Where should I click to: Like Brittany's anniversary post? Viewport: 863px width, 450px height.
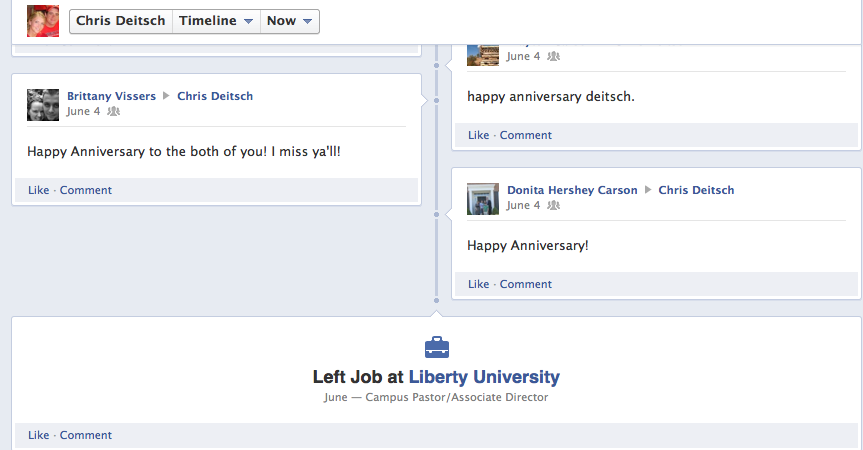click(x=38, y=190)
